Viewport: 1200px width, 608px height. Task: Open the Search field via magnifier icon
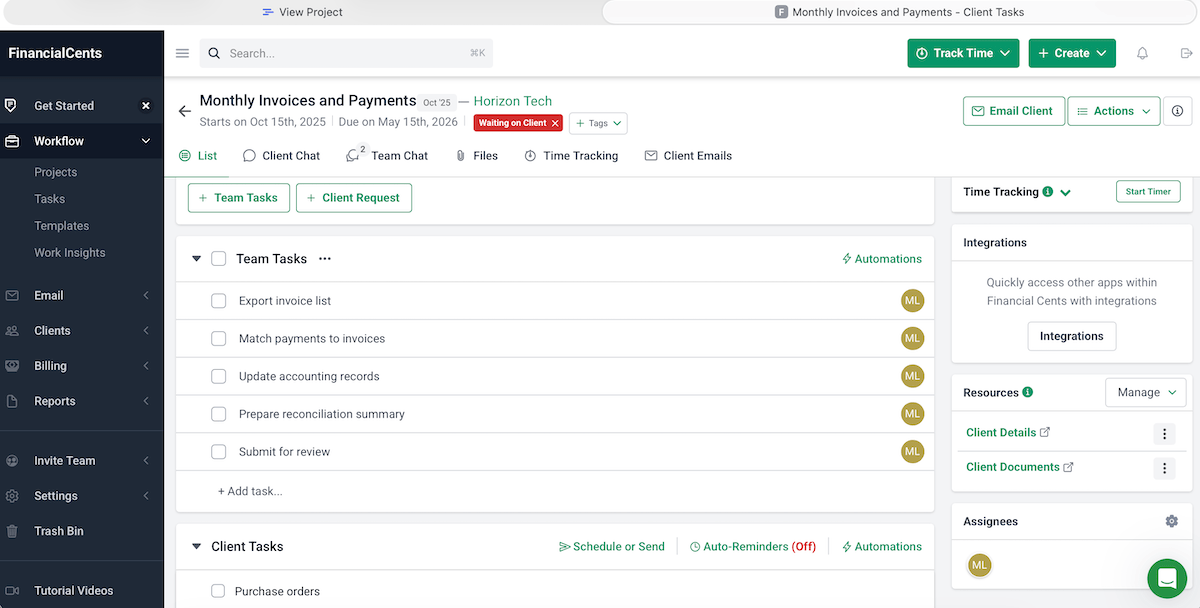[214, 53]
